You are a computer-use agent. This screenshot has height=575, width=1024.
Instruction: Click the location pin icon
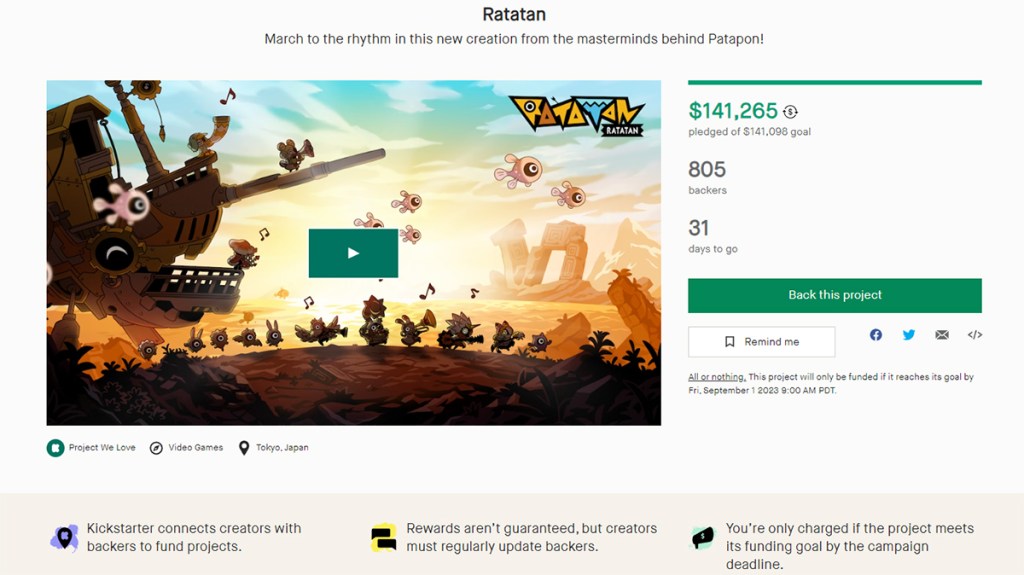pyautogui.click(x=244, y=448)
